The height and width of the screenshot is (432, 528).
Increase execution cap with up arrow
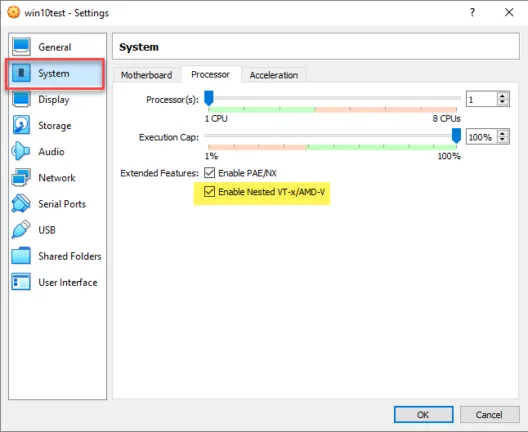502,134
